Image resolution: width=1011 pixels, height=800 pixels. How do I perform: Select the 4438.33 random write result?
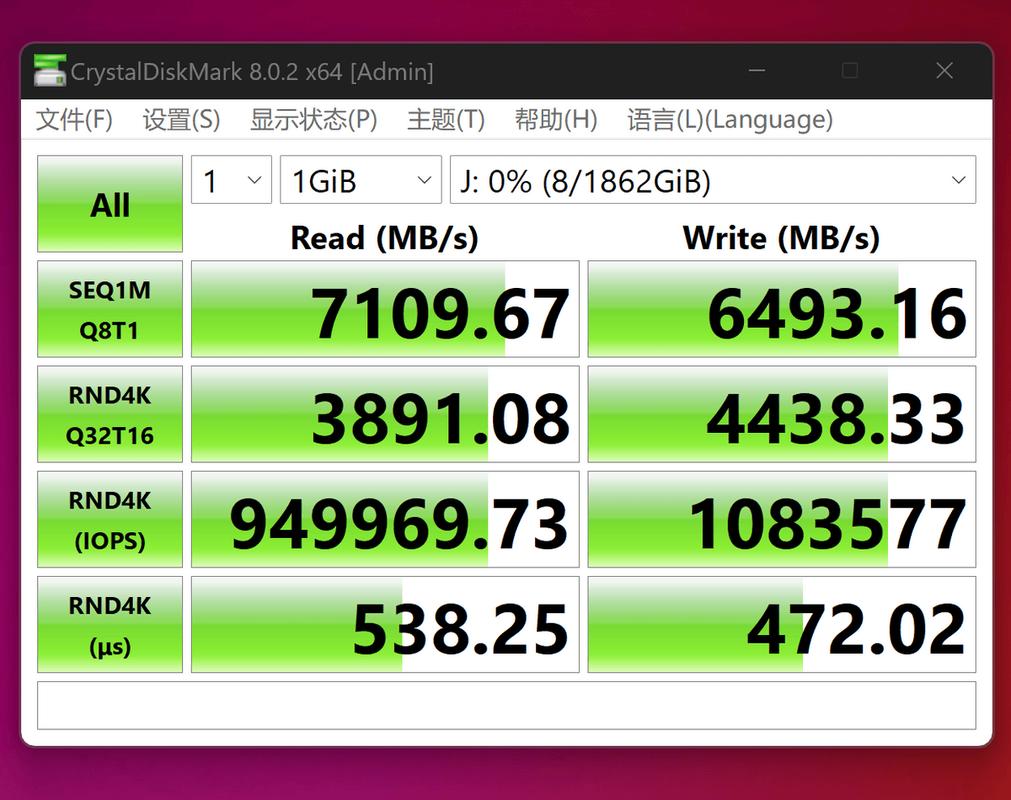pyautogui.click(x=781, y=415)
